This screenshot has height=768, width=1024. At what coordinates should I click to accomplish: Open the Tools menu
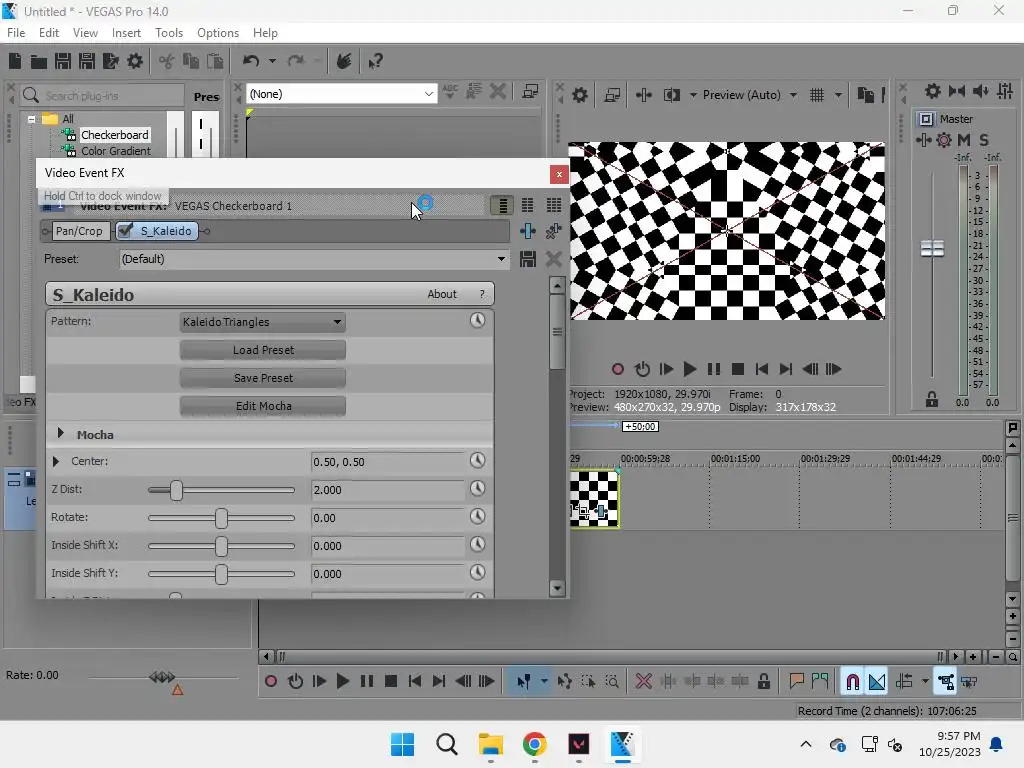point(168,33)
